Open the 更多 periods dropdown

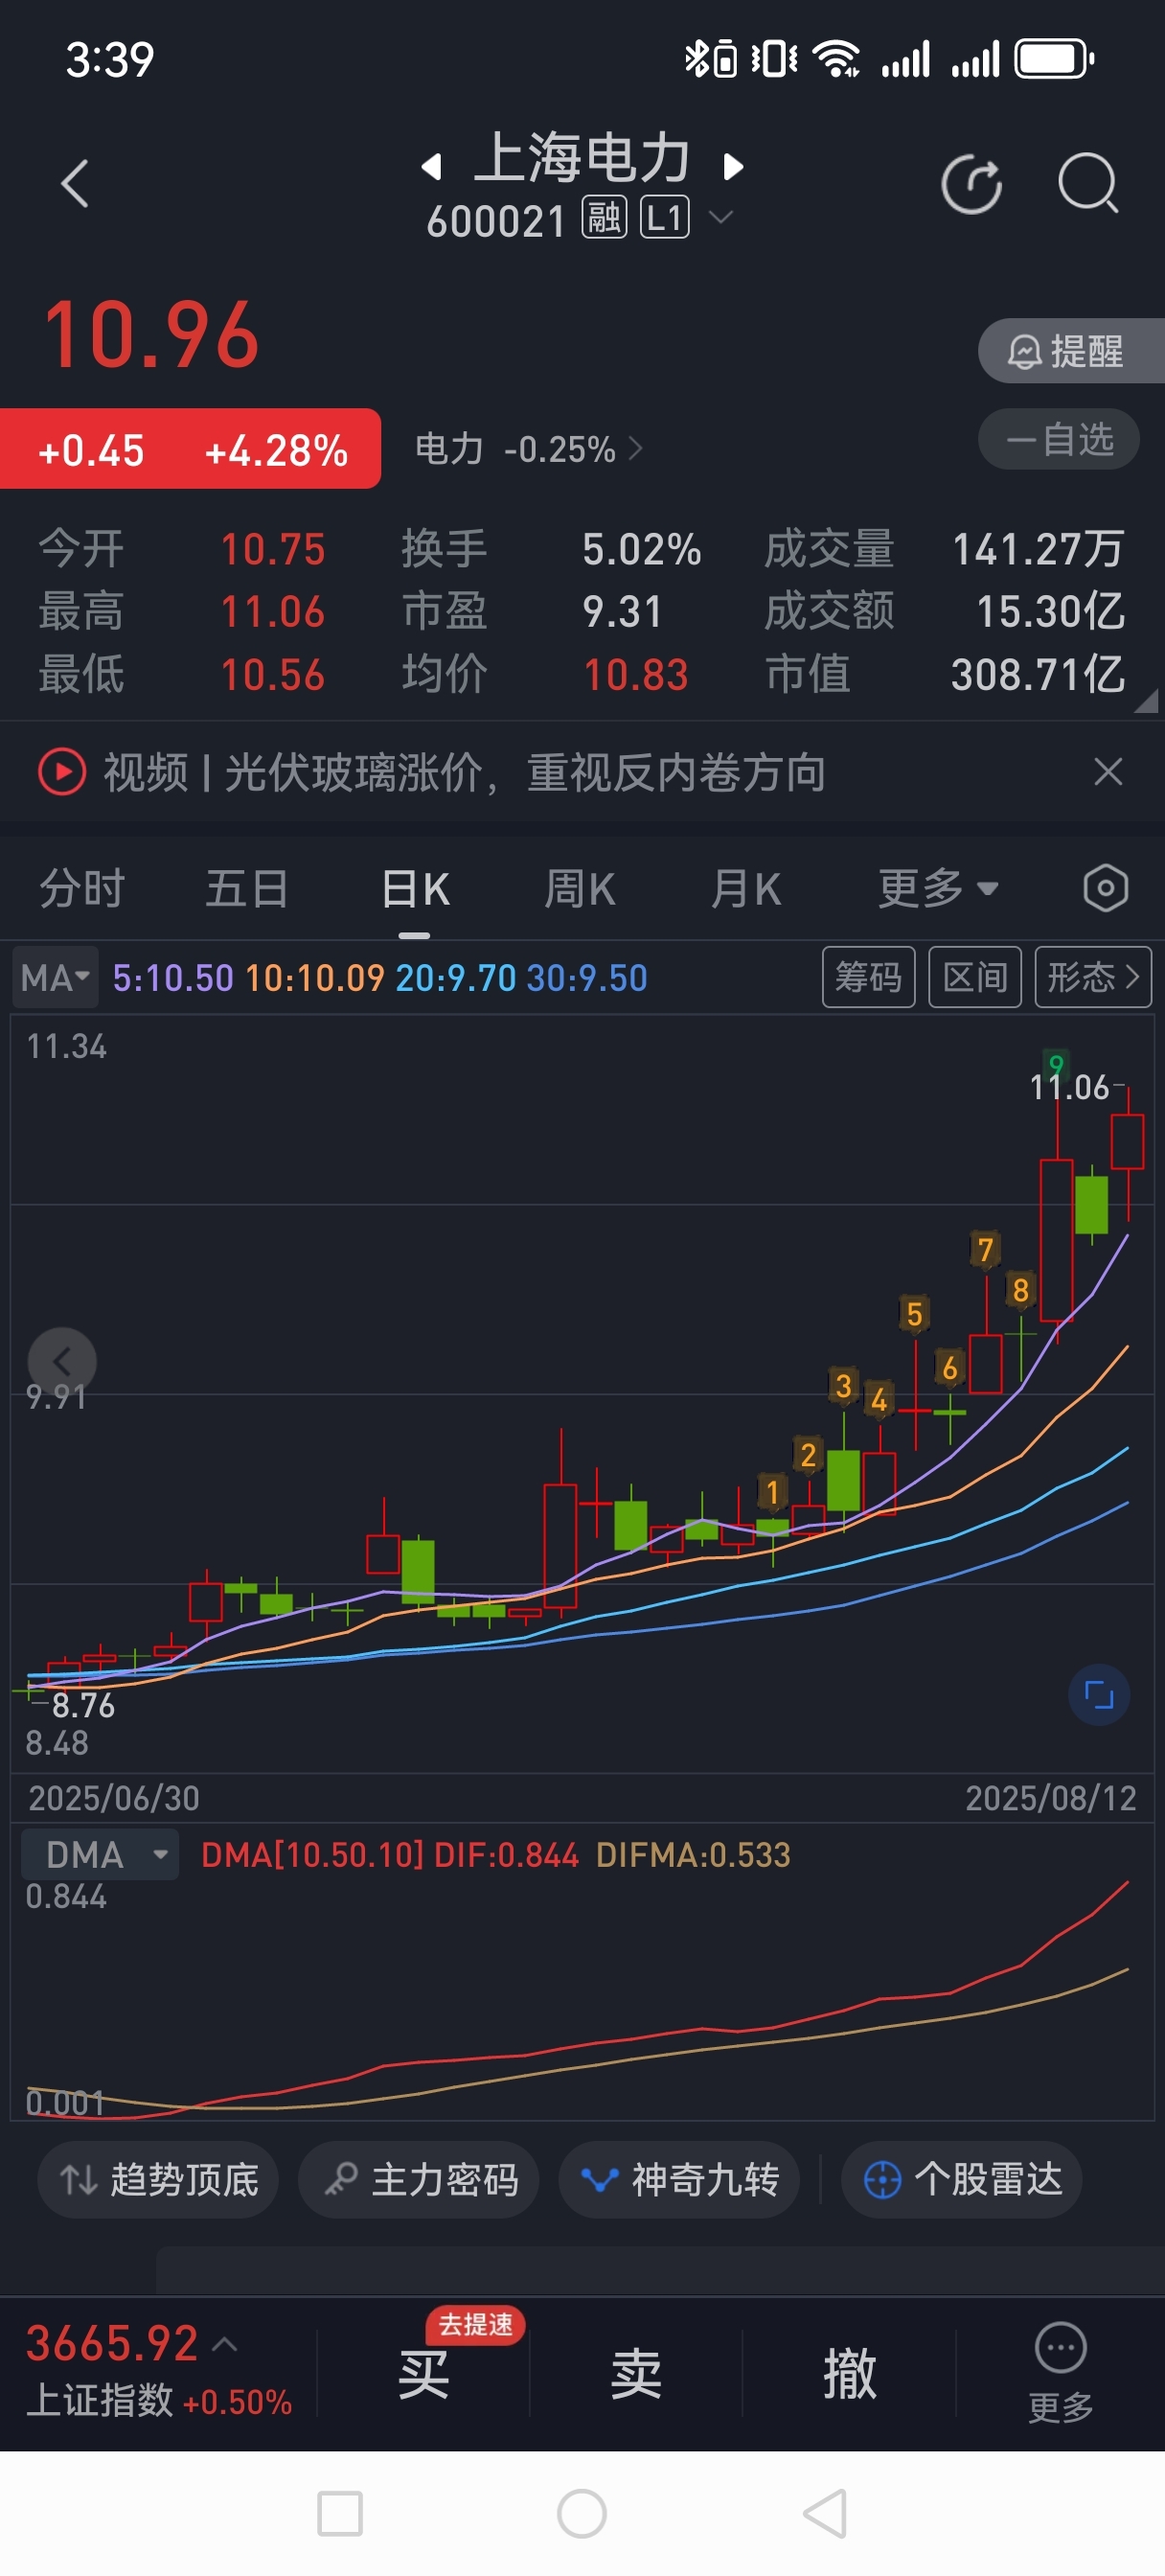(x=938, y=888)
